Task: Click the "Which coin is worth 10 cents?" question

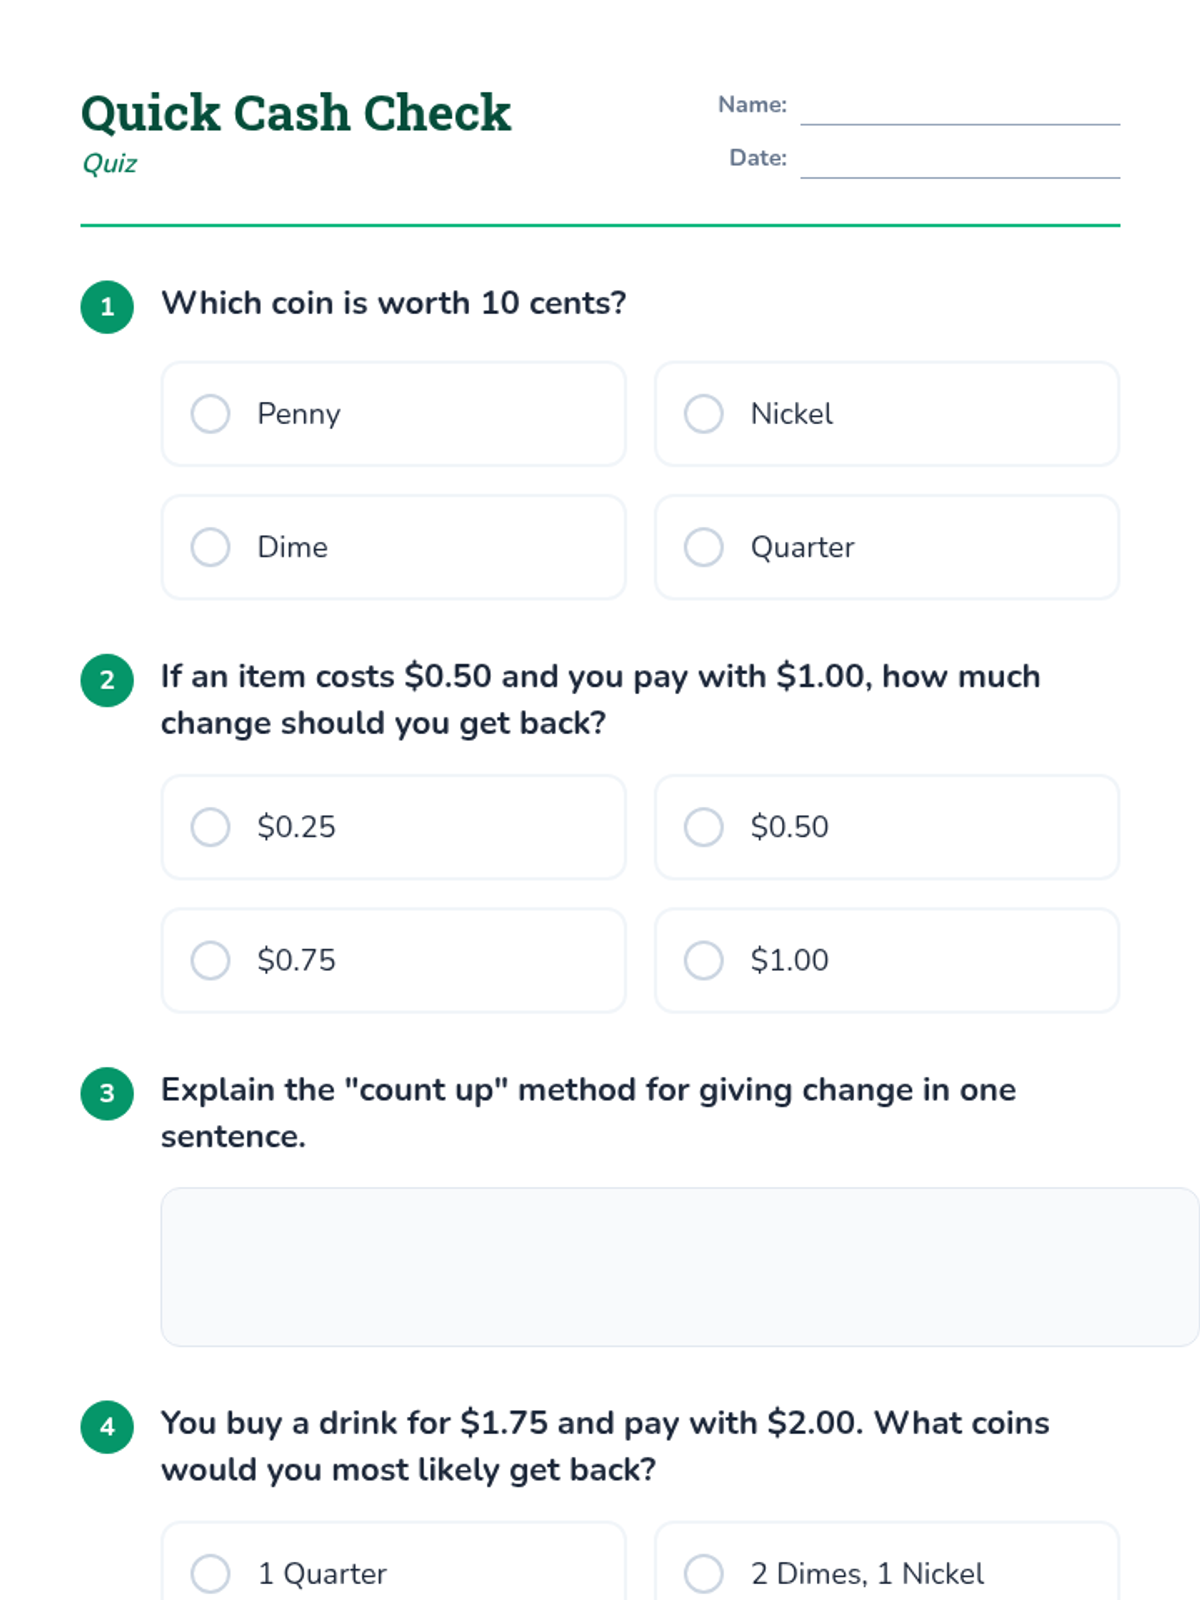Action: click(x=394, y=303)
